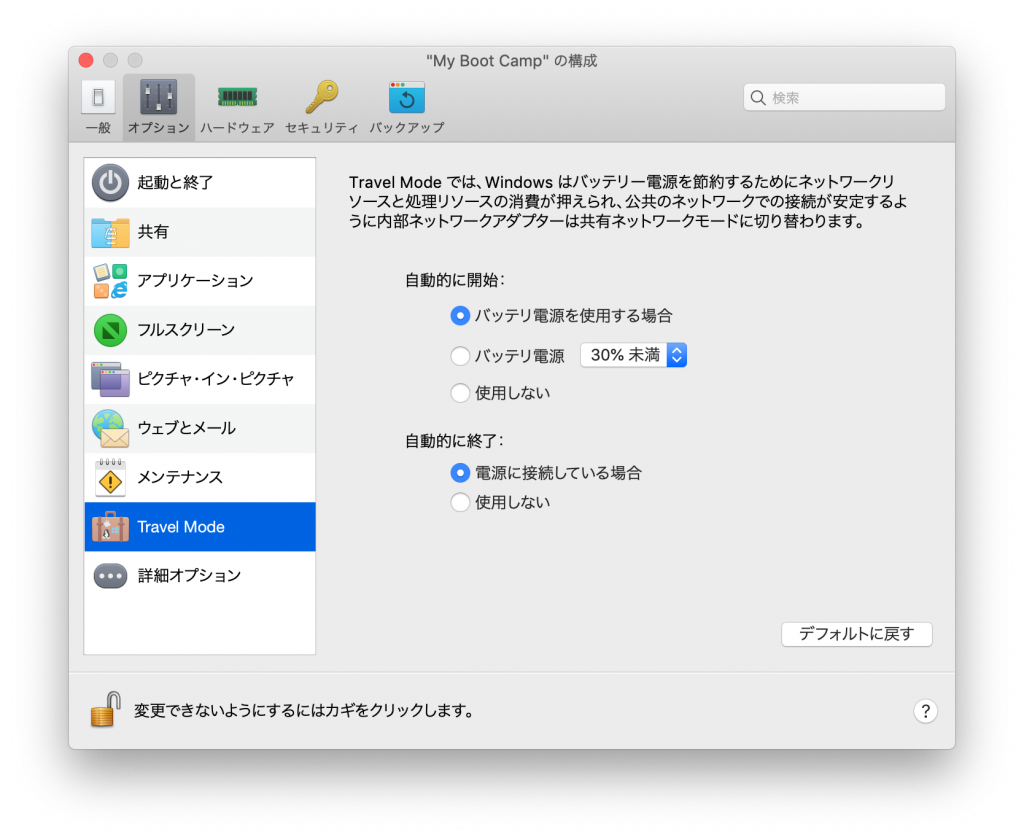Select Travel Mode in sidebar list
This screenshot has width=1024, height=840.
(200, 526)
